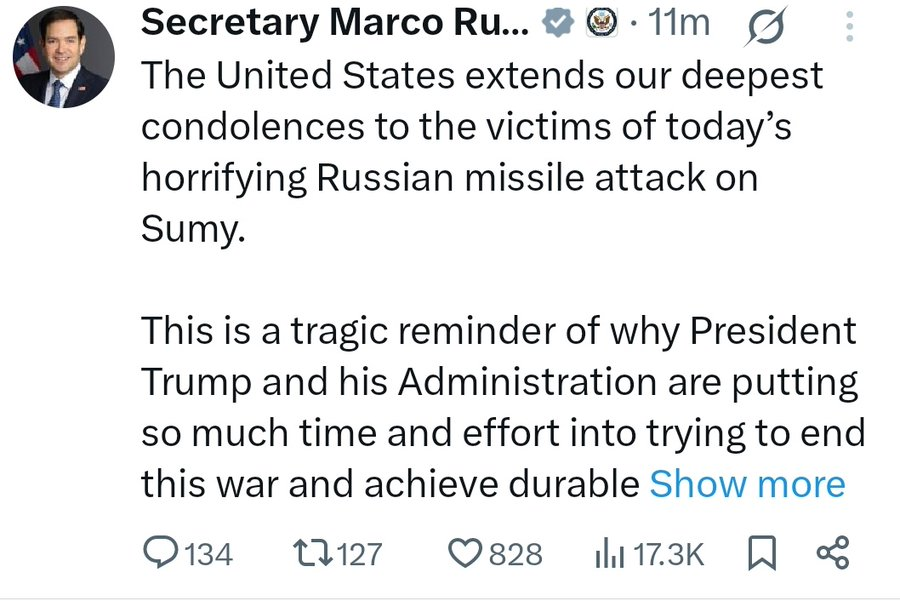Open the three-dot more options menu
Viewport: 900px width, 601px height.
(849, 25)
